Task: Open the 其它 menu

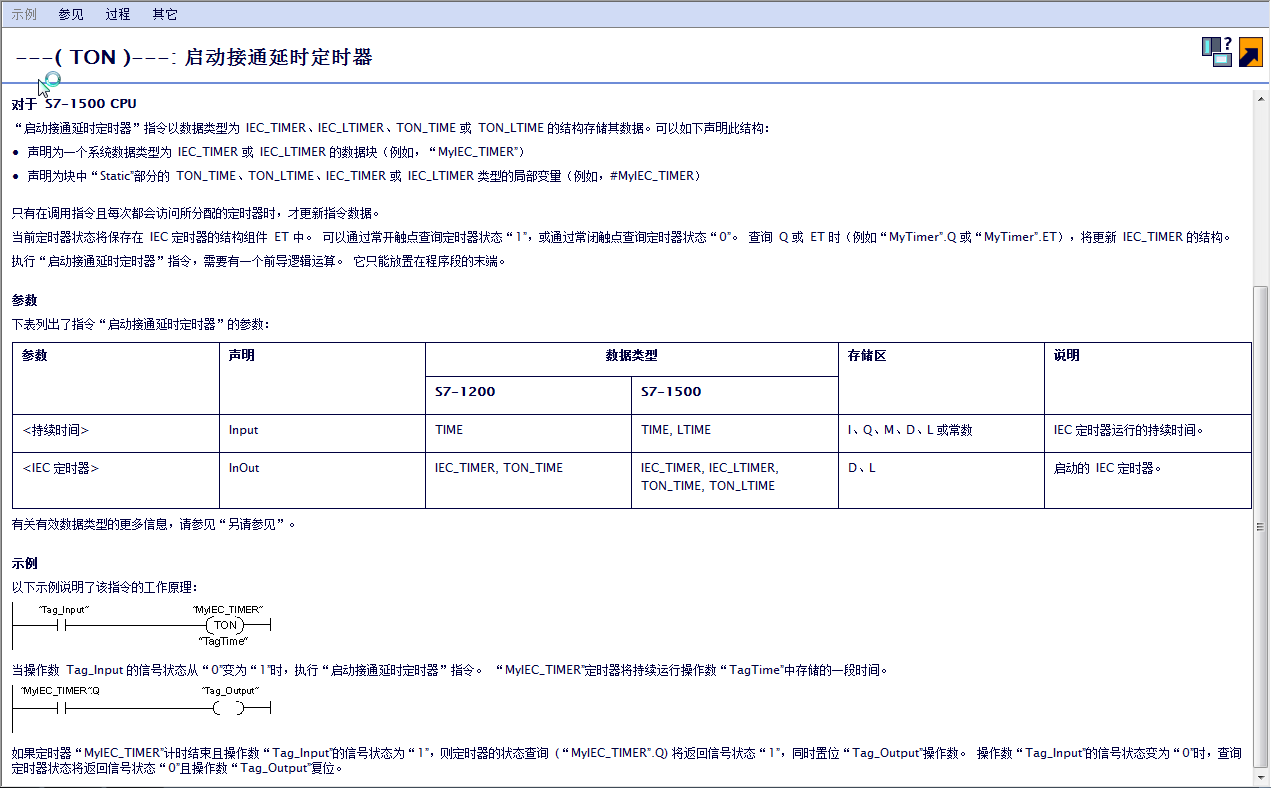Action: [x=165, y=14]
